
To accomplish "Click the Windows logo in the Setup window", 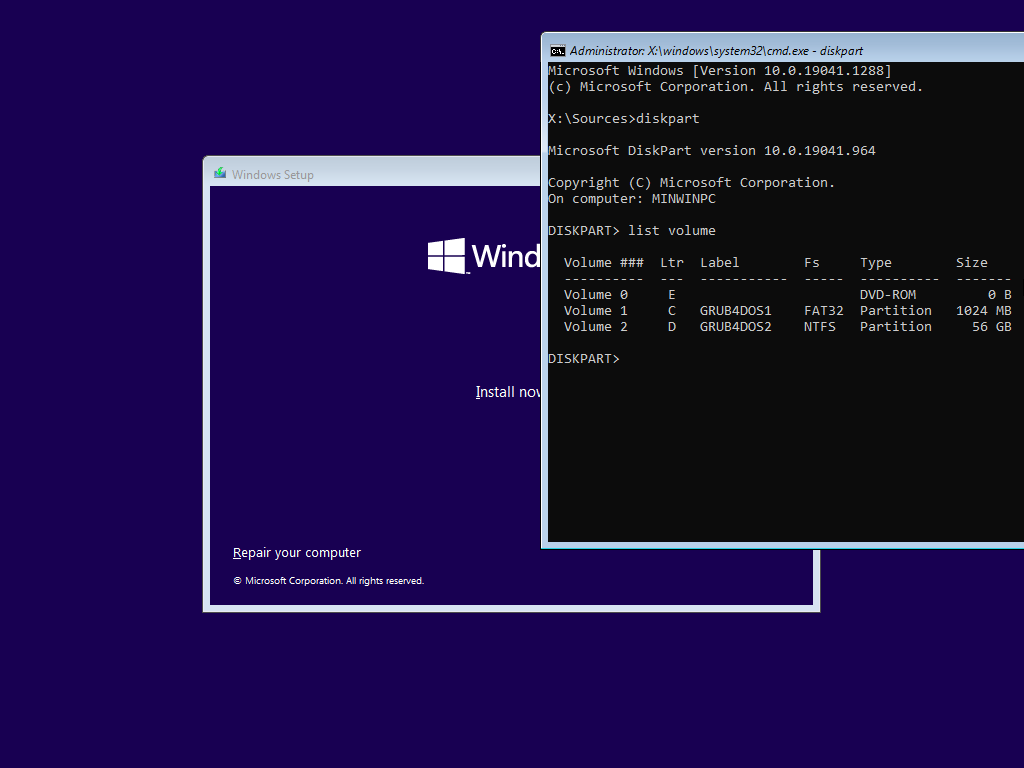I will click(447, 255).
